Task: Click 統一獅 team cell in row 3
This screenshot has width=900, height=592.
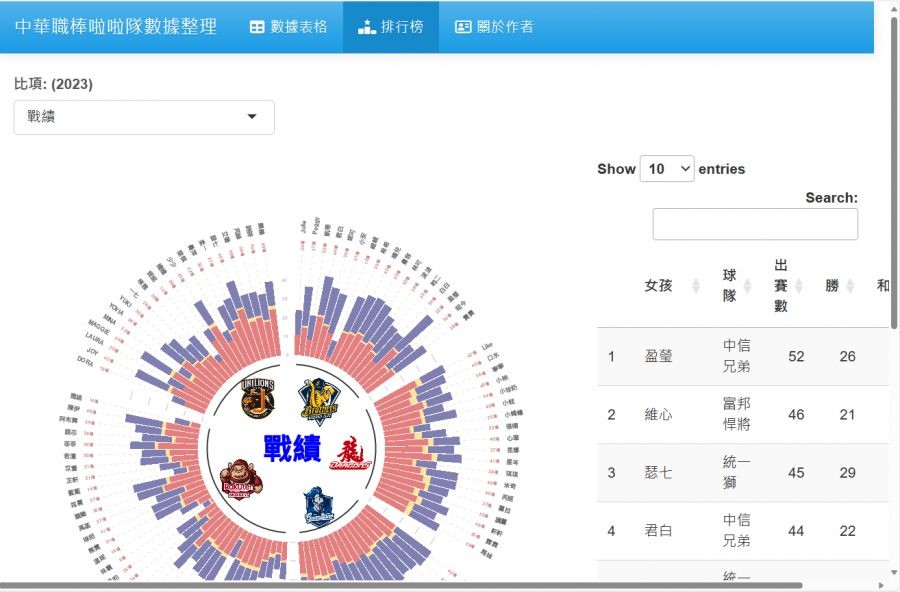Action: click(736, 472)
